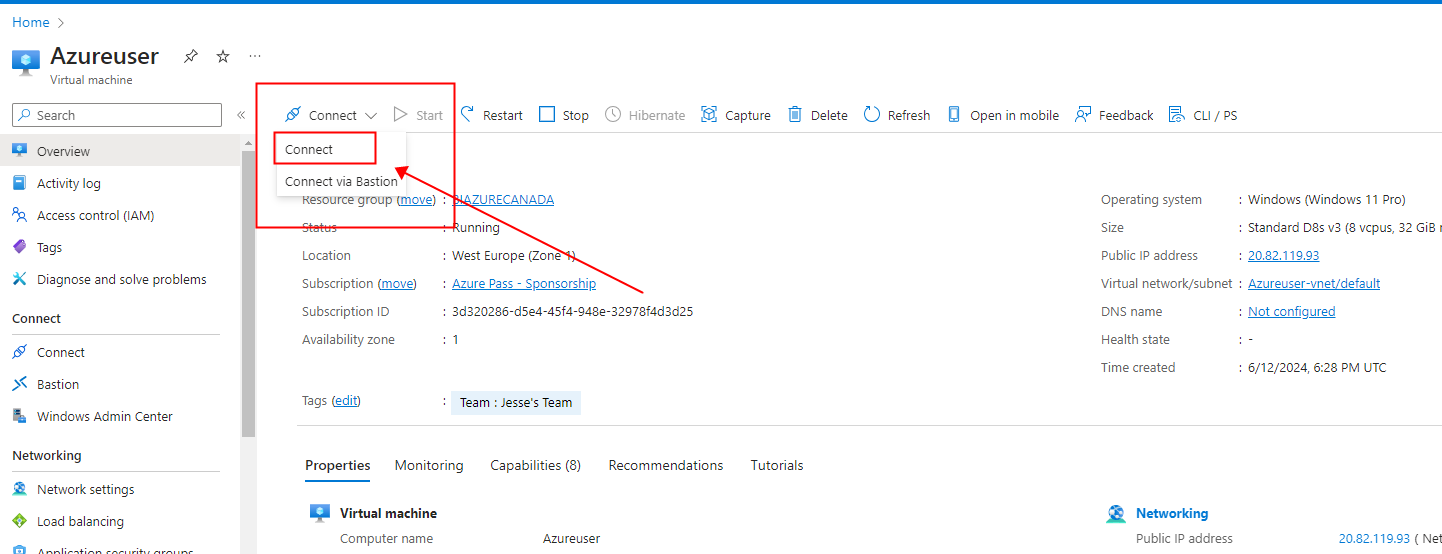This screenshot has height=554, width=1442.
Task: Open the more options ellipsis next to title
Action: pos(255,56)
